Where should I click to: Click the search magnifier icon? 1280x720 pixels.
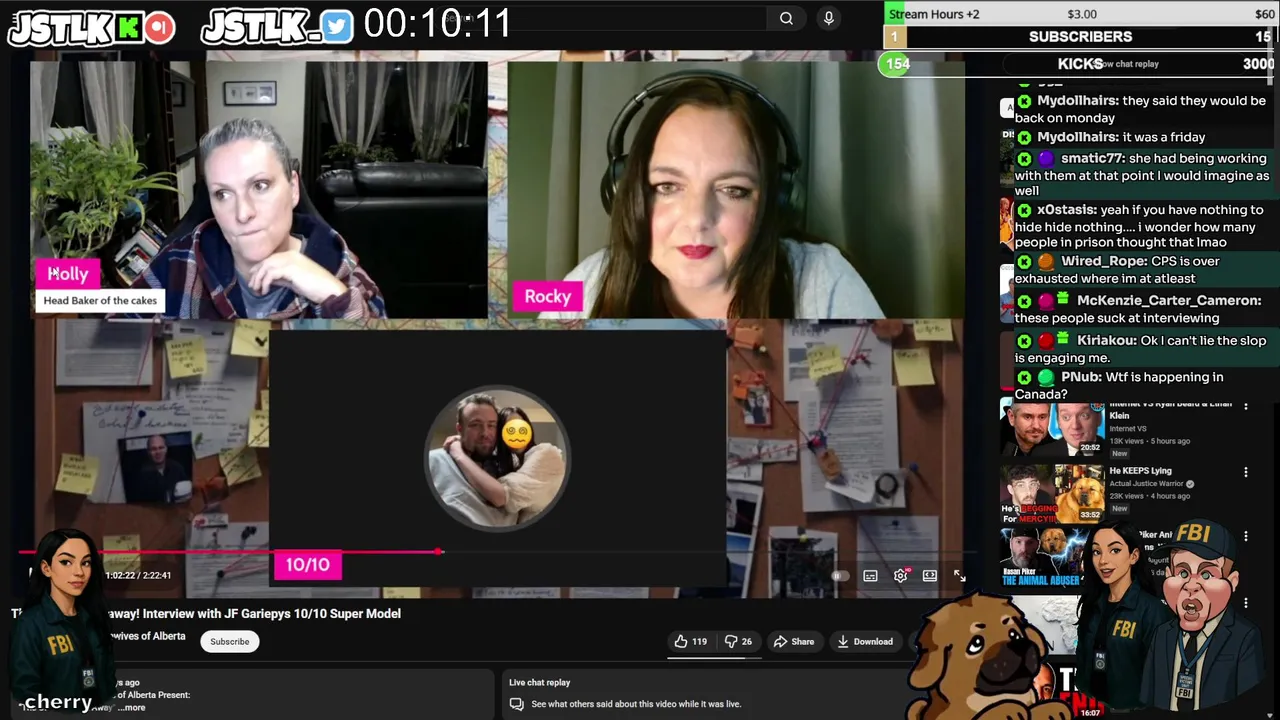coord(786,18)
